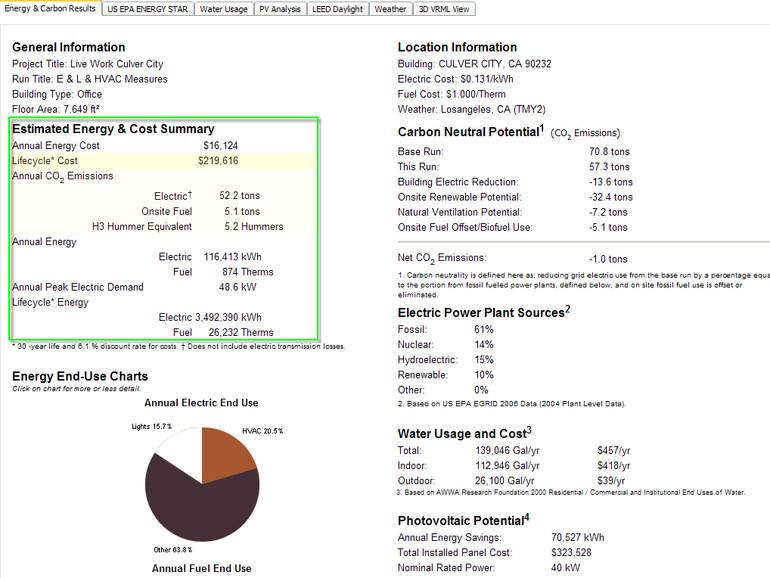The height and width of the screenshot is (578, 770).
Task: Click the Annual Fuel End Use title
Action: [x=201, y=568]
